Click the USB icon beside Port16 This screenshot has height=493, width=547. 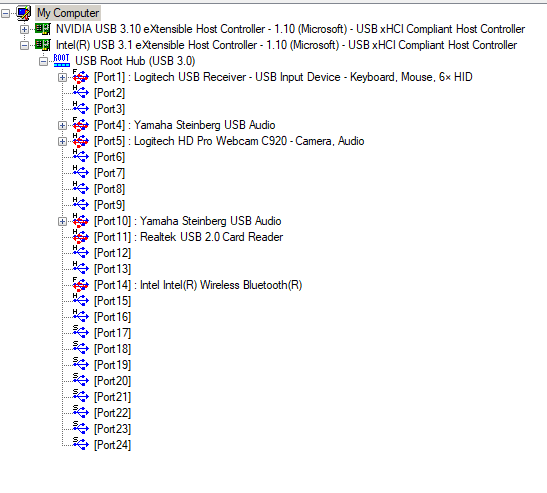[81, 316]
